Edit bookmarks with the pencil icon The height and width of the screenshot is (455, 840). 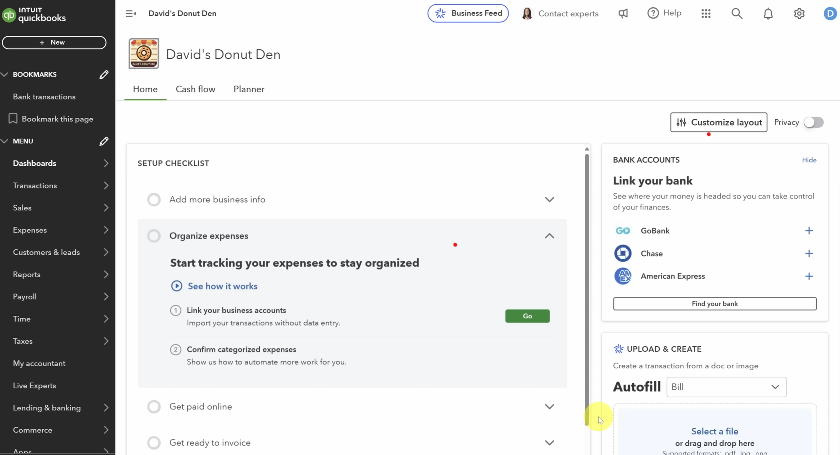[104, 74]
